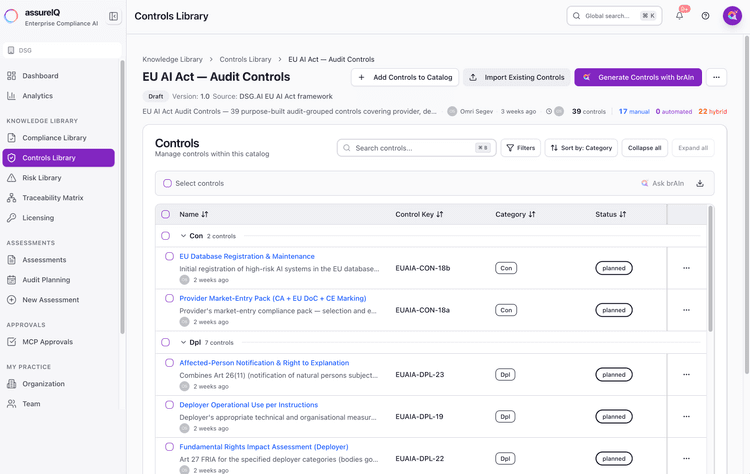
Task: Select the Dpl group checkbox
Action: click(165, 342)
